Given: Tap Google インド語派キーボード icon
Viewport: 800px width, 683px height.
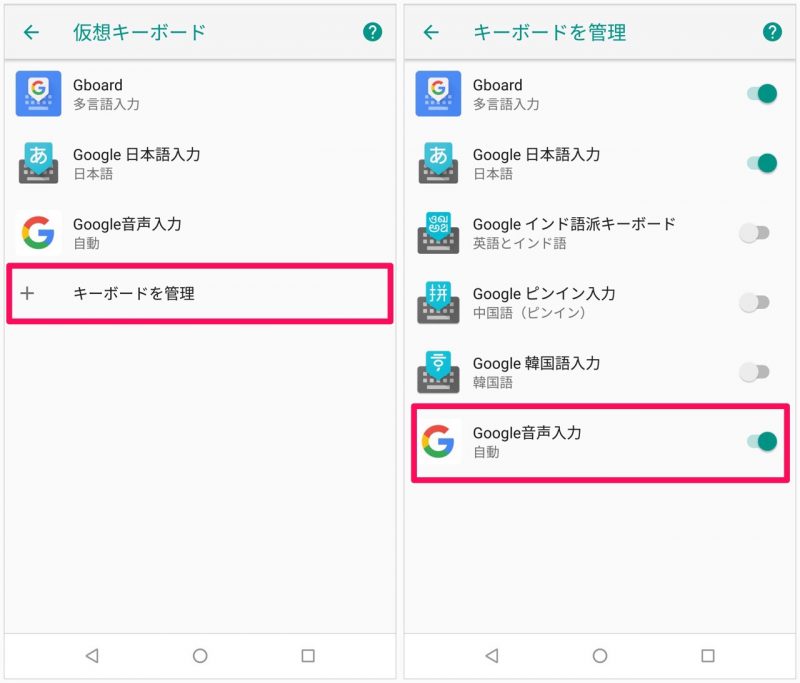Looking at the screenshot, I should point(438,233).
